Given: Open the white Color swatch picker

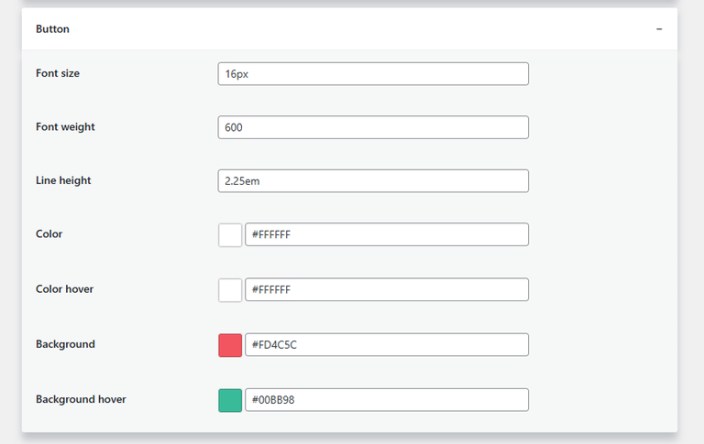Looking at the screenshot, I should pyautogui.click(x=230, y=235).
